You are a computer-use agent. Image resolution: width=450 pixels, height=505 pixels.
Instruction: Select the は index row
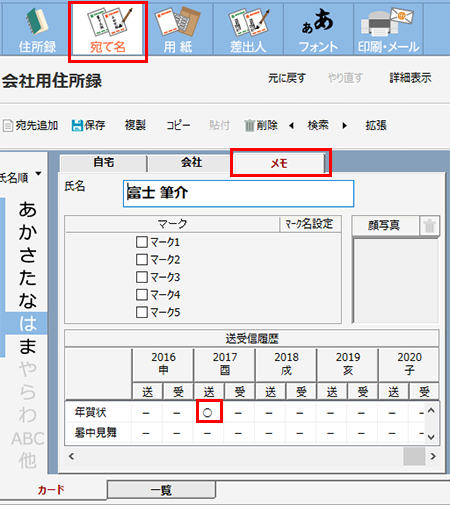[27, 323]
